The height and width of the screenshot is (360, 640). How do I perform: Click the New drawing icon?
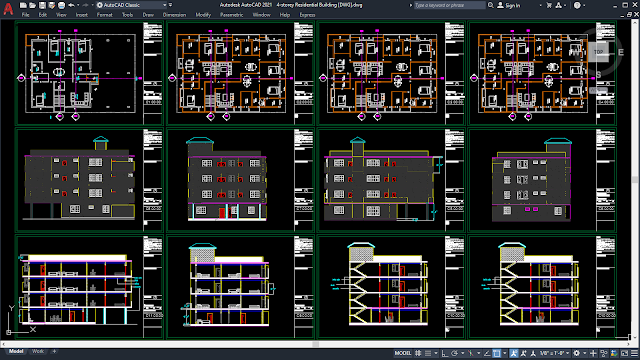23,5
